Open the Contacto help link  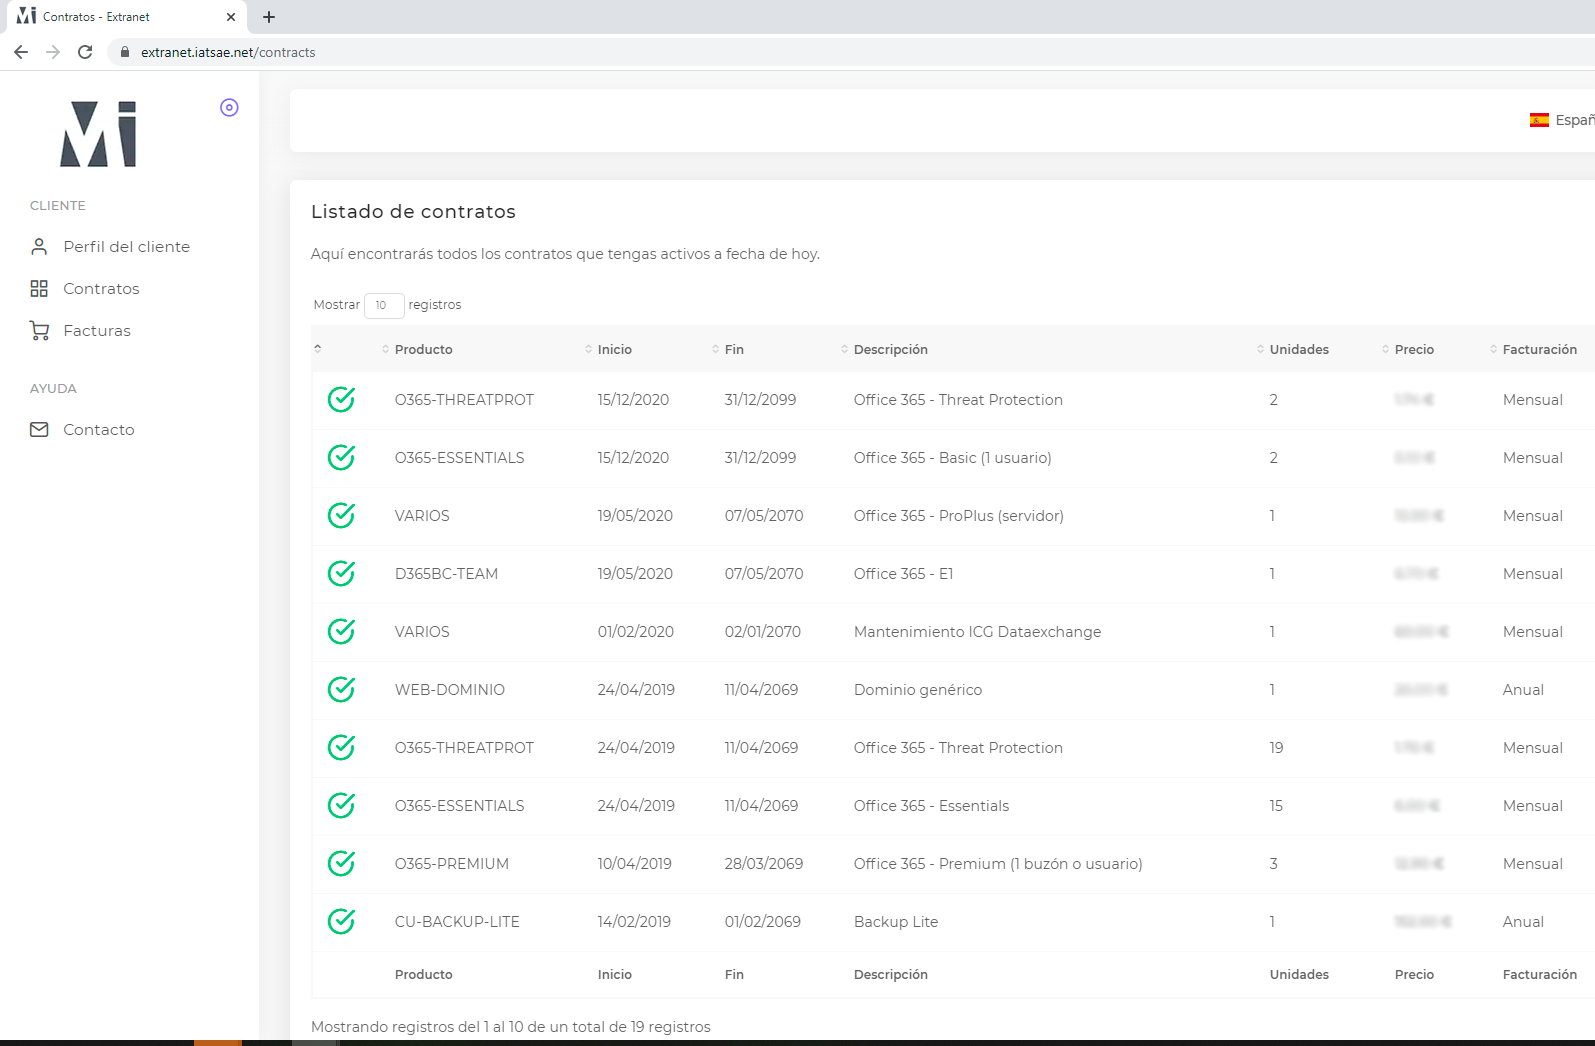(98, 430)
